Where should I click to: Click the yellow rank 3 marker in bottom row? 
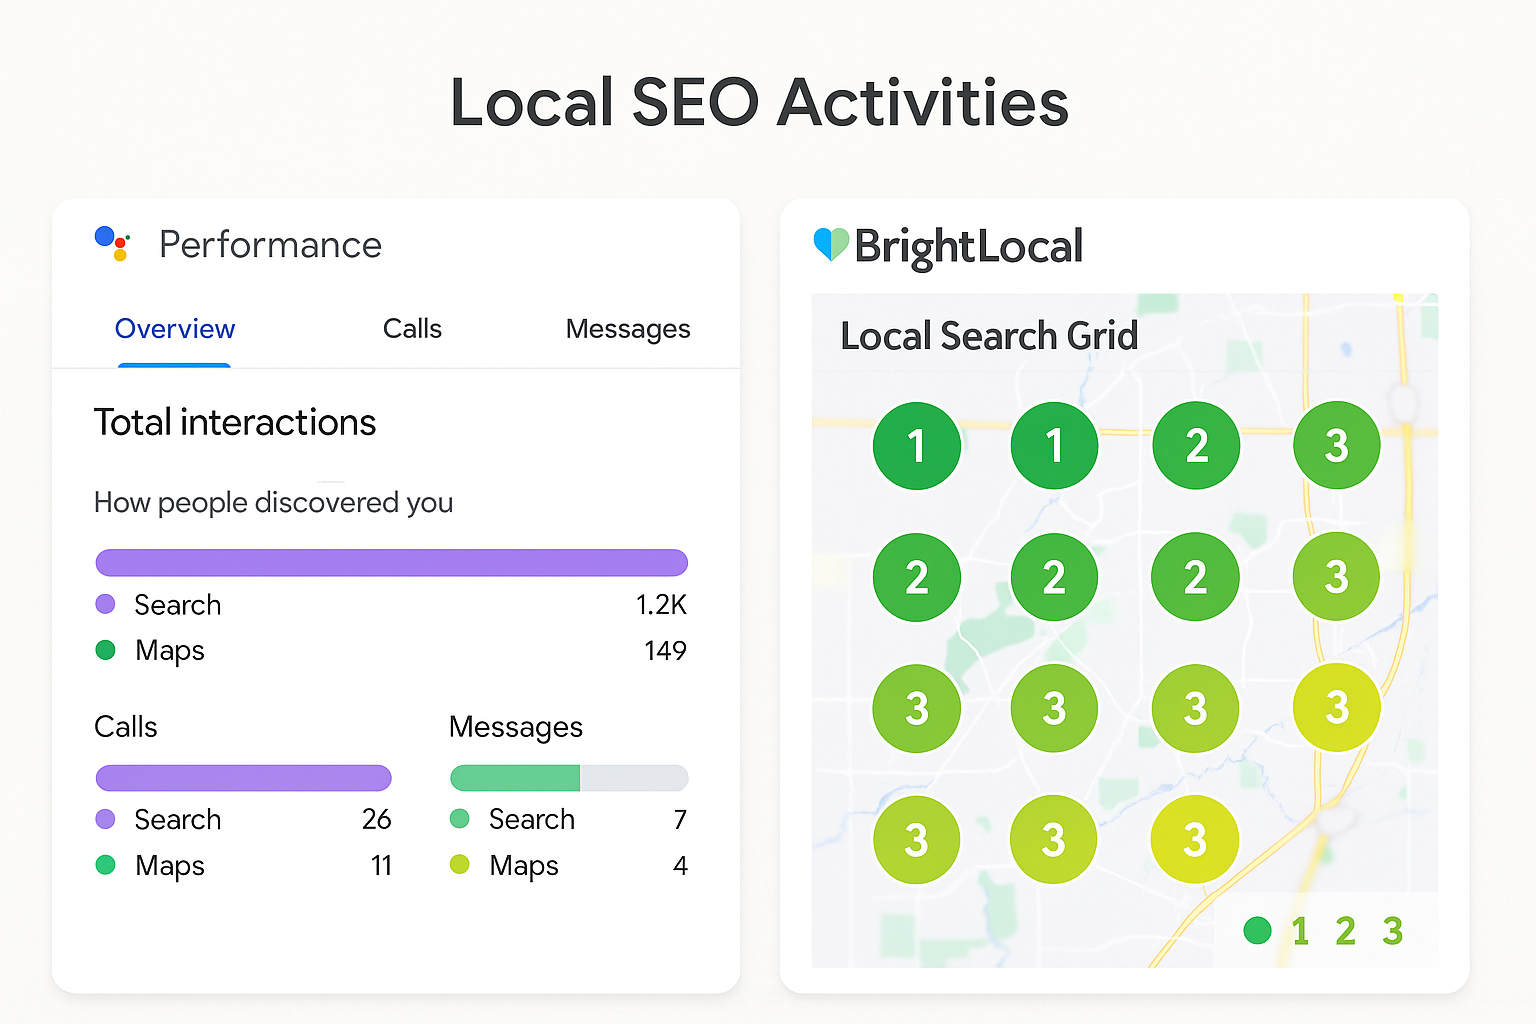pyautogui.click(x=1195, y=839)
